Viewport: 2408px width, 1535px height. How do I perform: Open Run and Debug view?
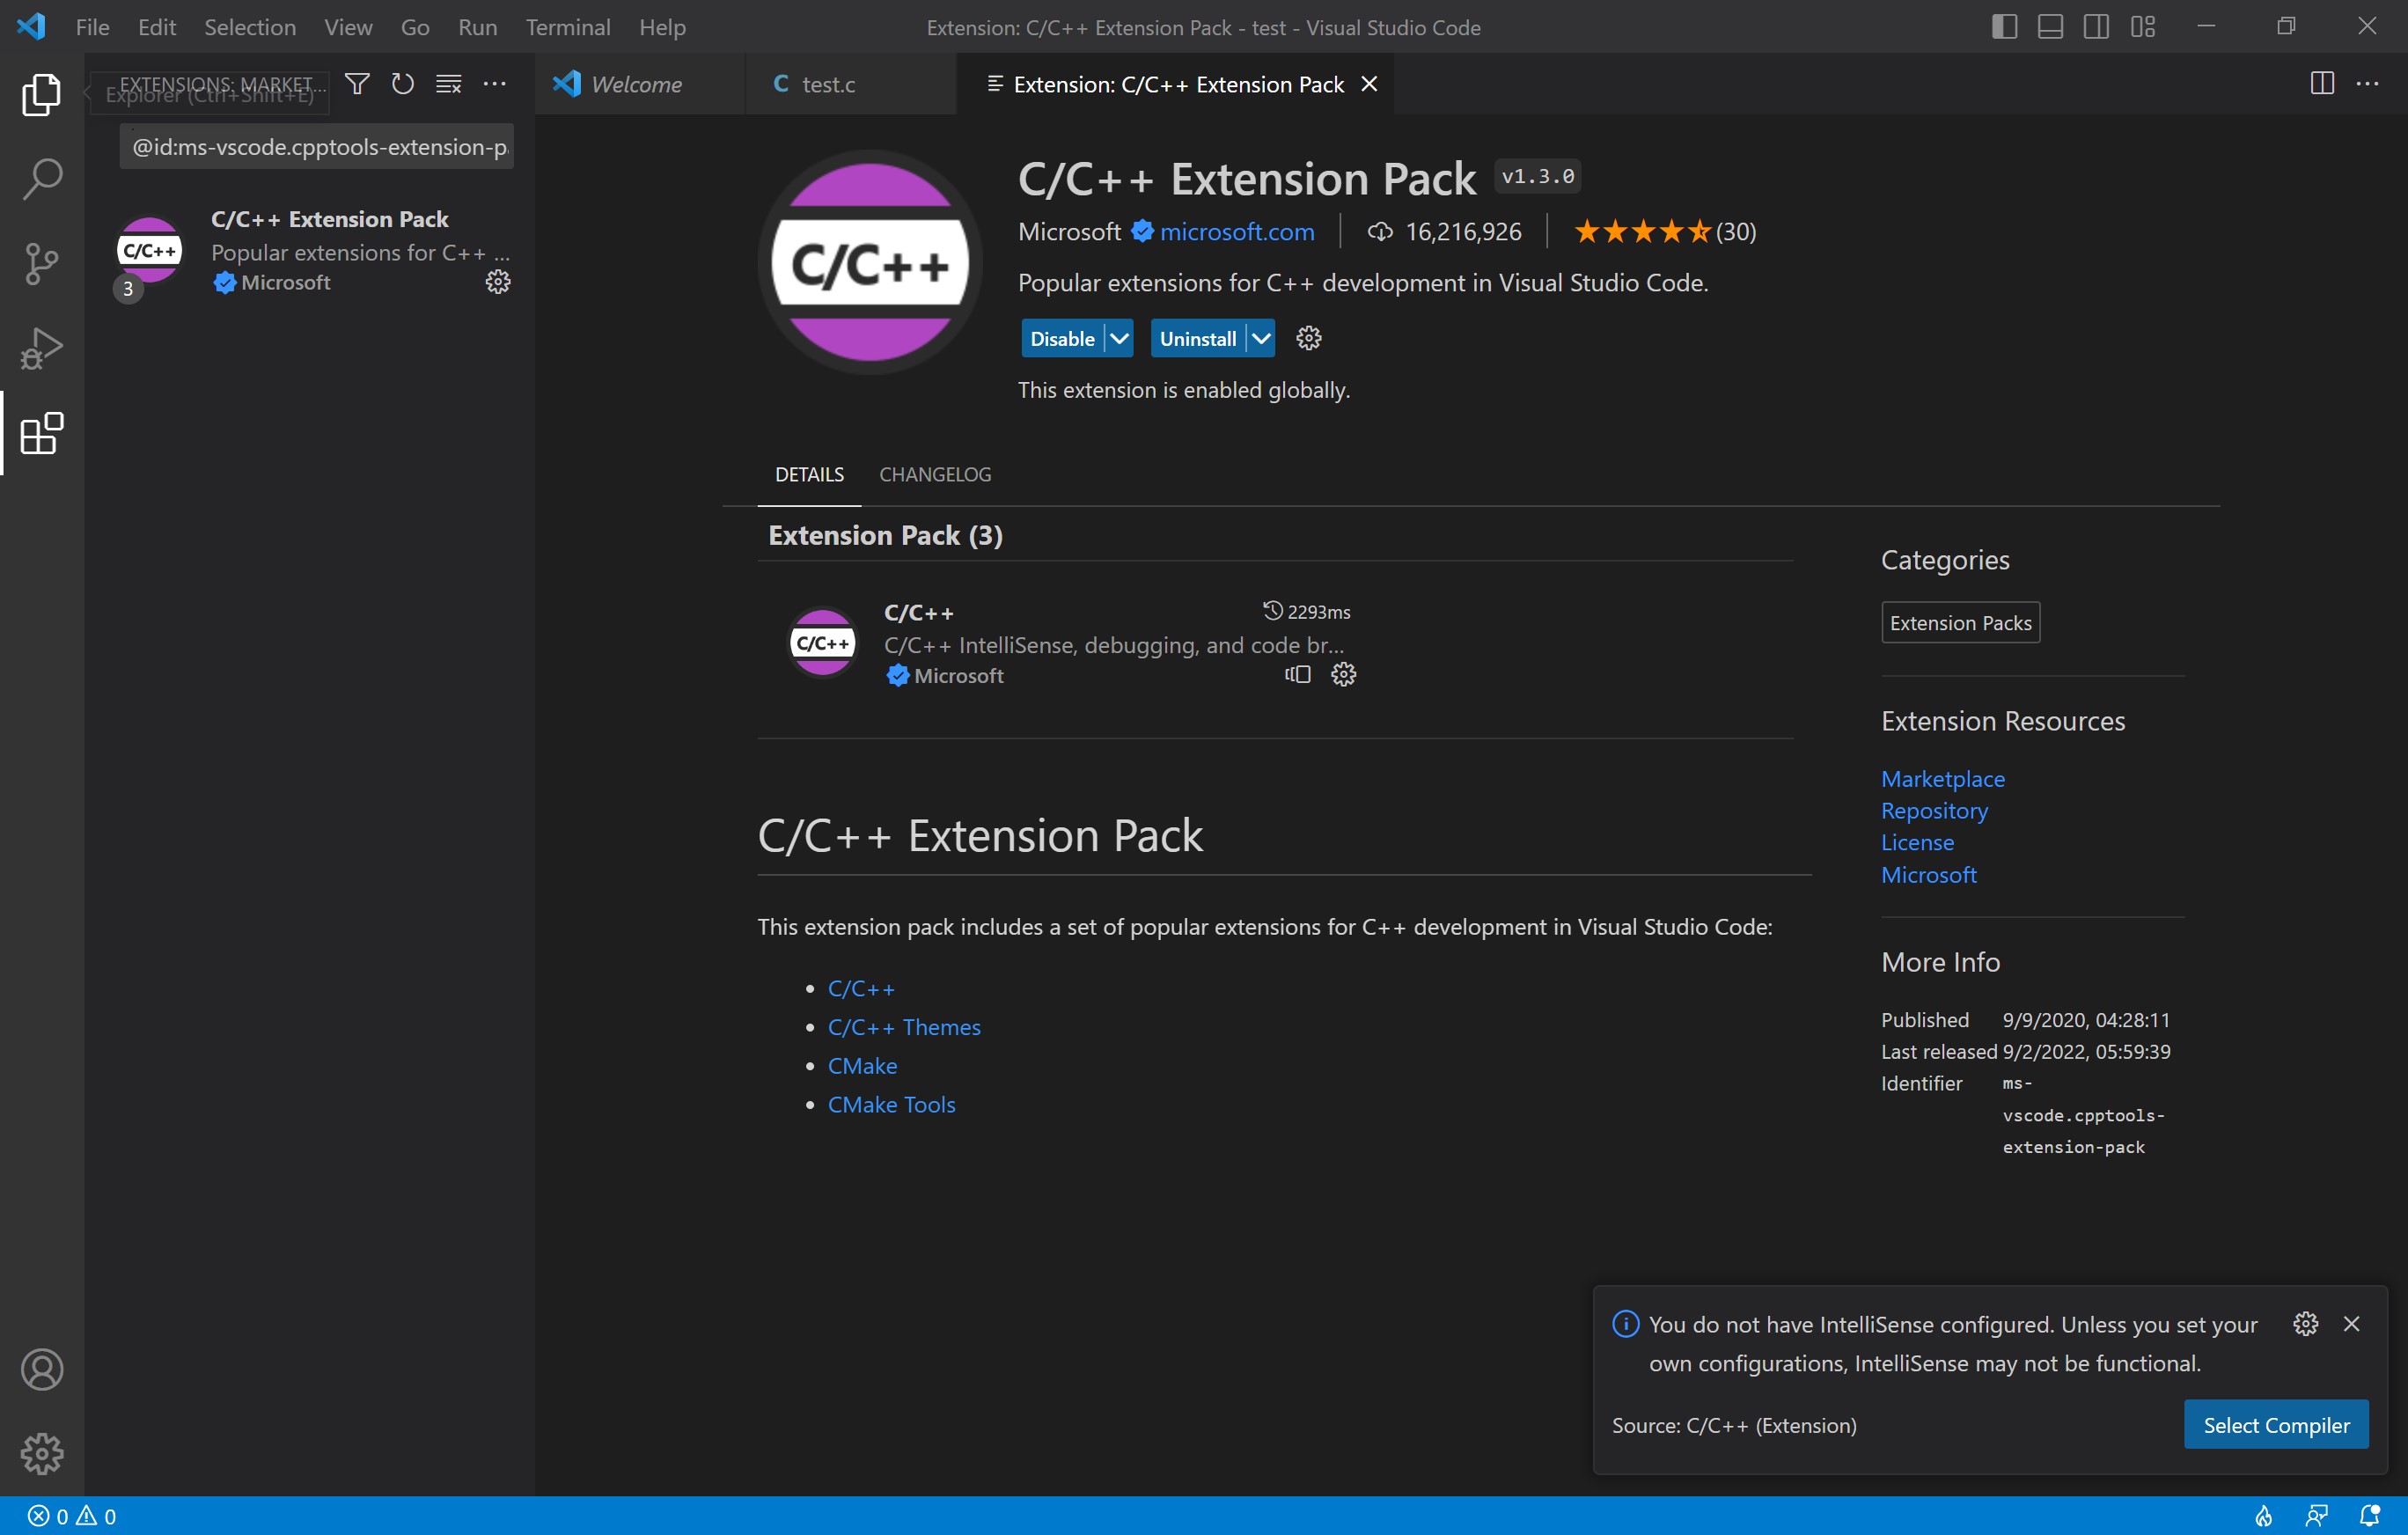(41, 349)
